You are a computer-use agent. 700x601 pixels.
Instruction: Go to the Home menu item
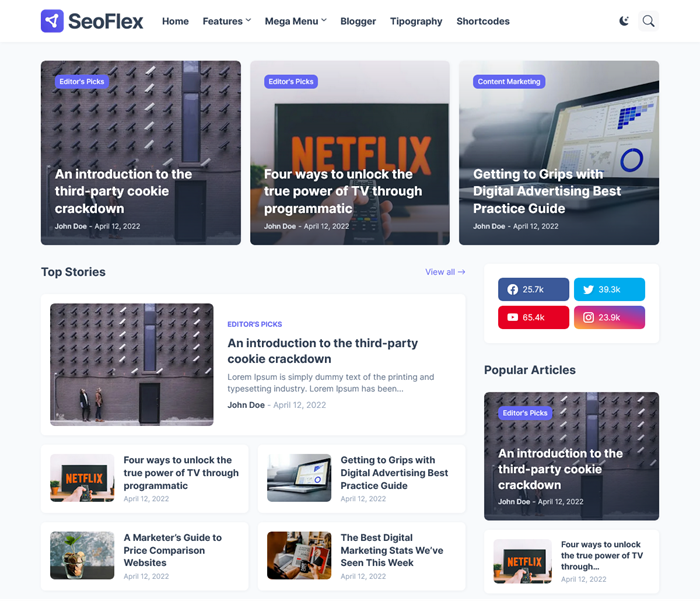coord(175,21)
